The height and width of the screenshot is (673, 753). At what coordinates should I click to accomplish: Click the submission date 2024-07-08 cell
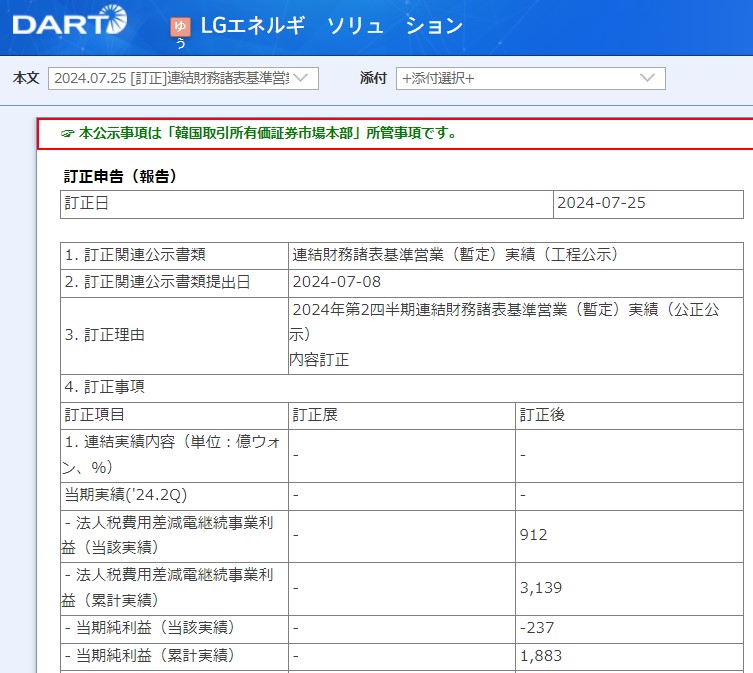[x=337, y=282]
